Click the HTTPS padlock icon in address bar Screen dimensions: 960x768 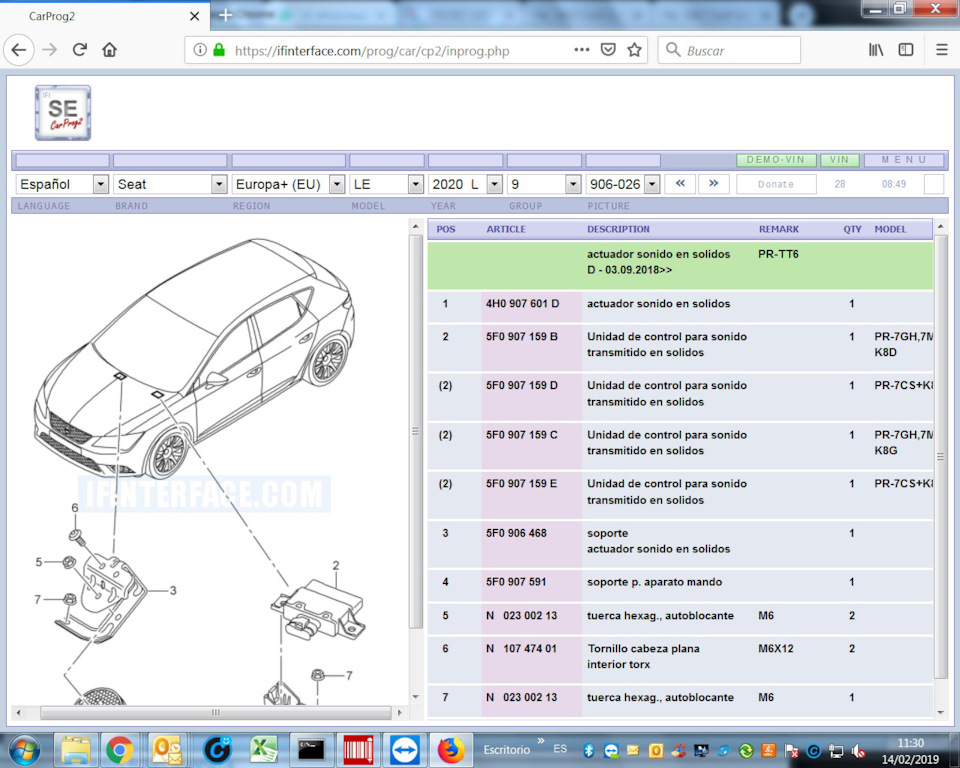point(221,49)
